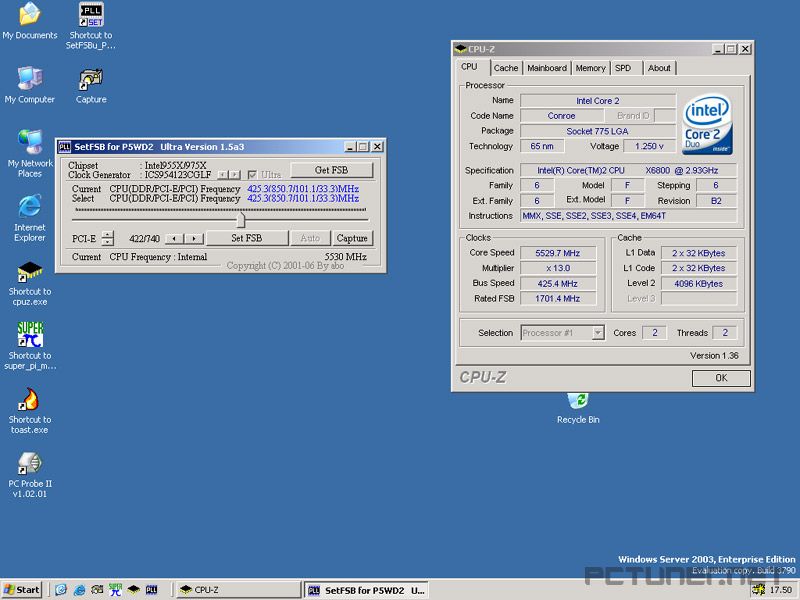Click the Level 2 cache value 4096 KBytes
This screenshot has width=800, height=600.
[x=698, y=284]
